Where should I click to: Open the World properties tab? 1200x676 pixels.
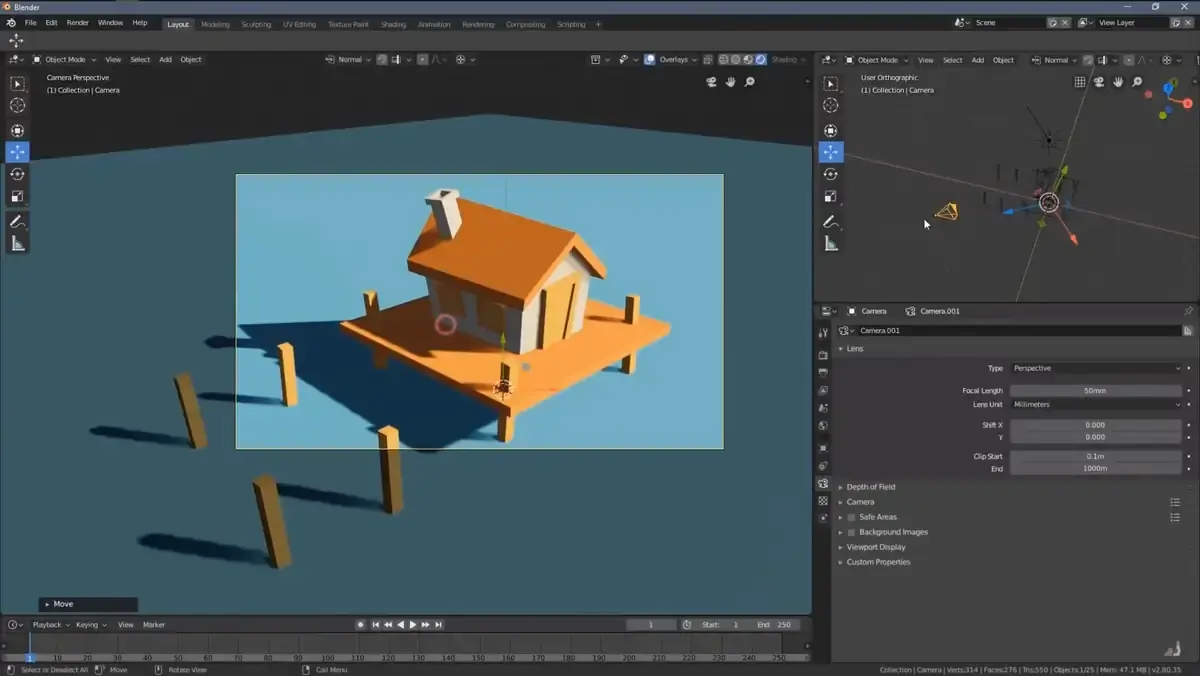(823, 426)
